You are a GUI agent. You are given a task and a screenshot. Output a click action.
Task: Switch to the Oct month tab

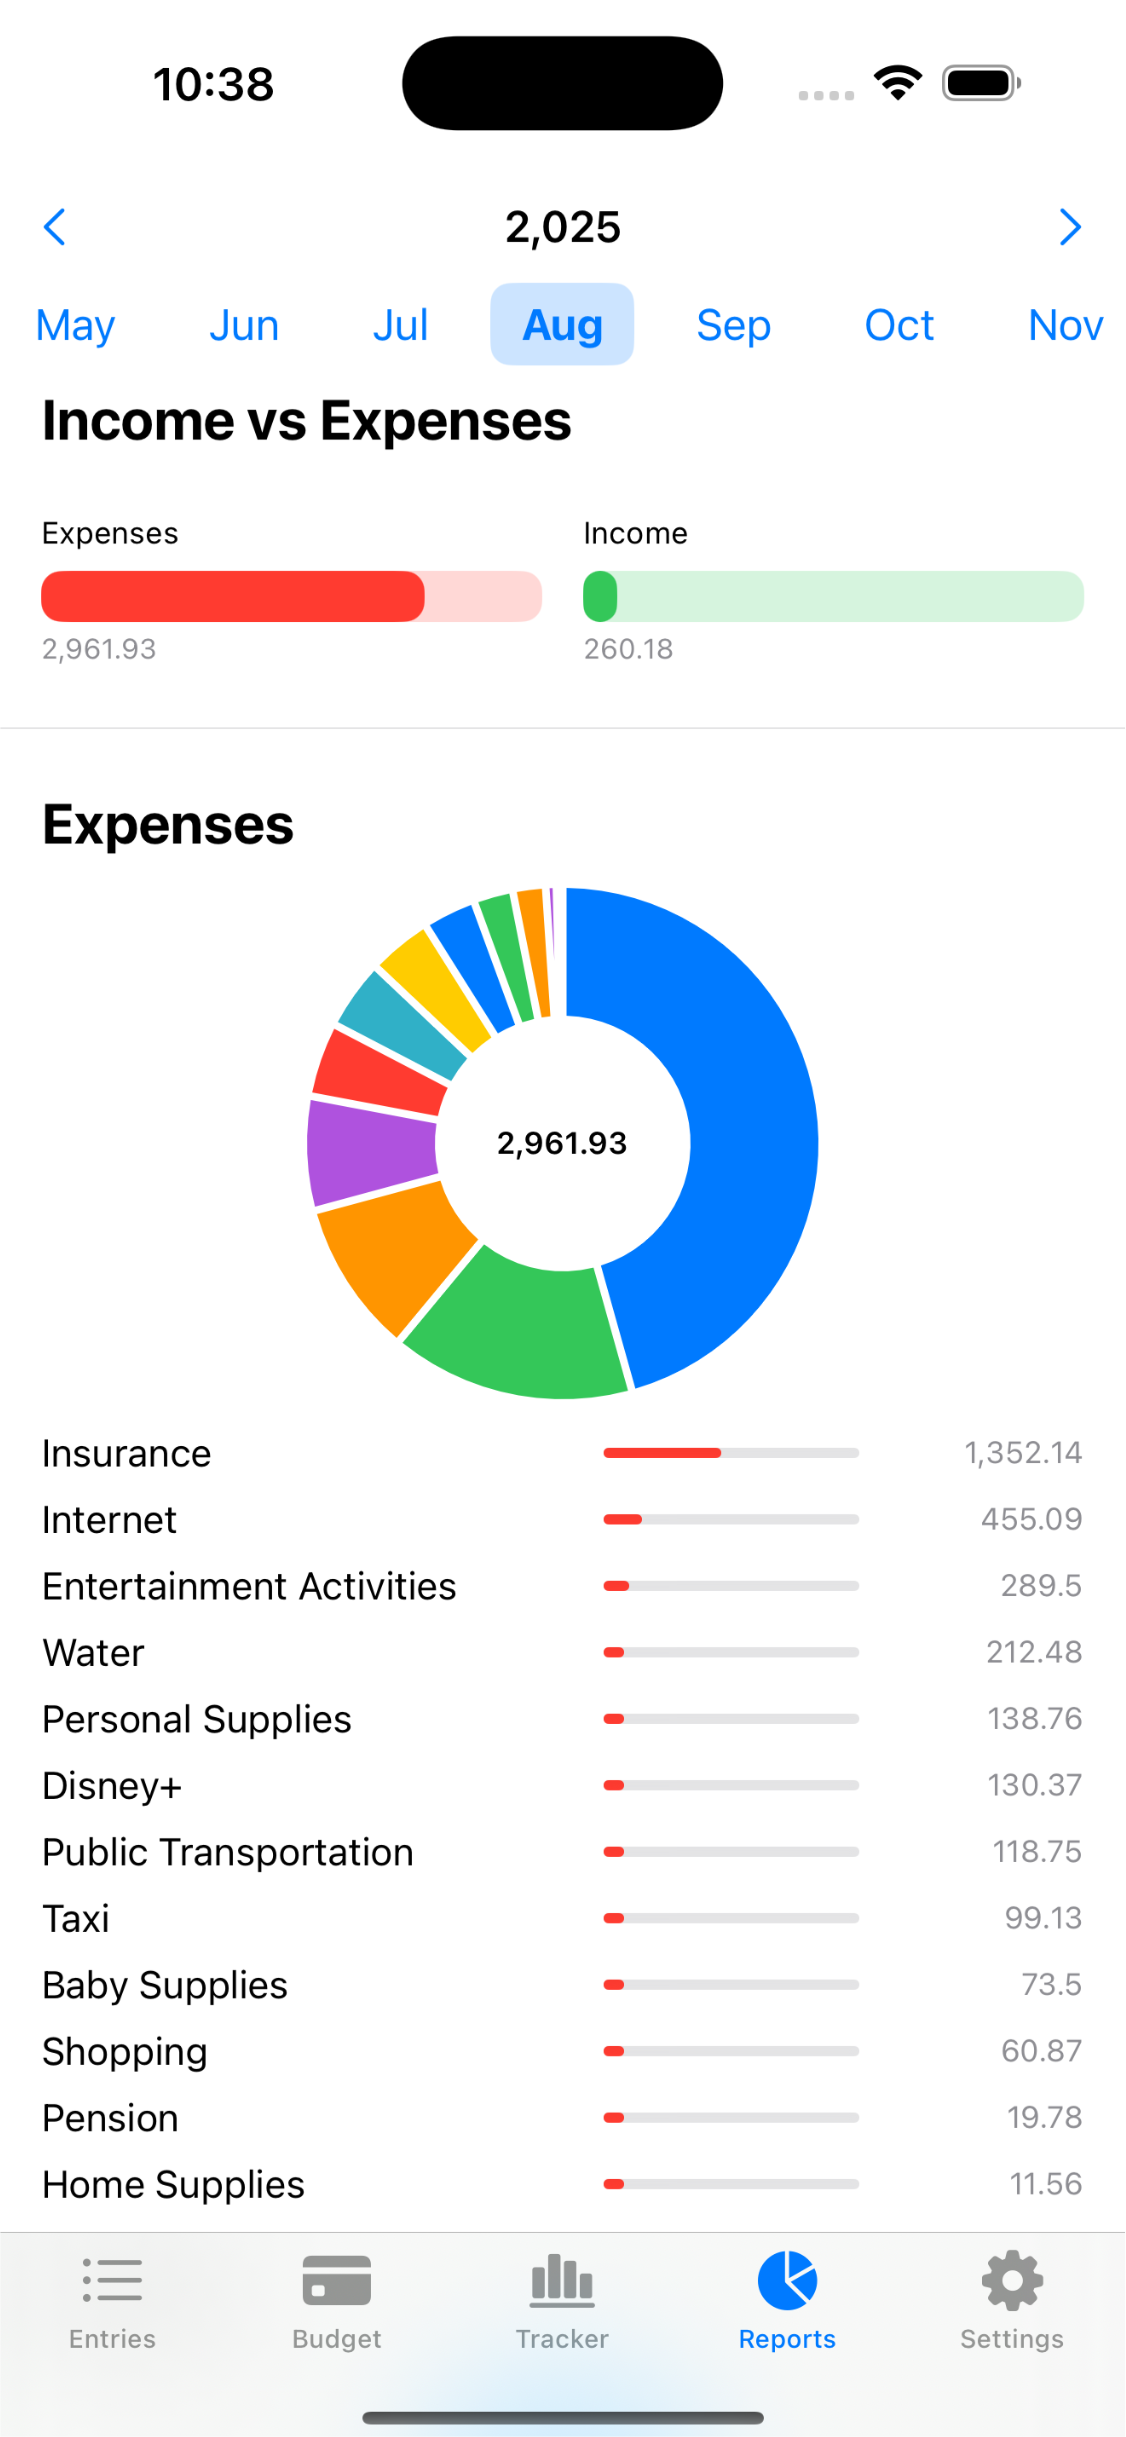[899, 325]
